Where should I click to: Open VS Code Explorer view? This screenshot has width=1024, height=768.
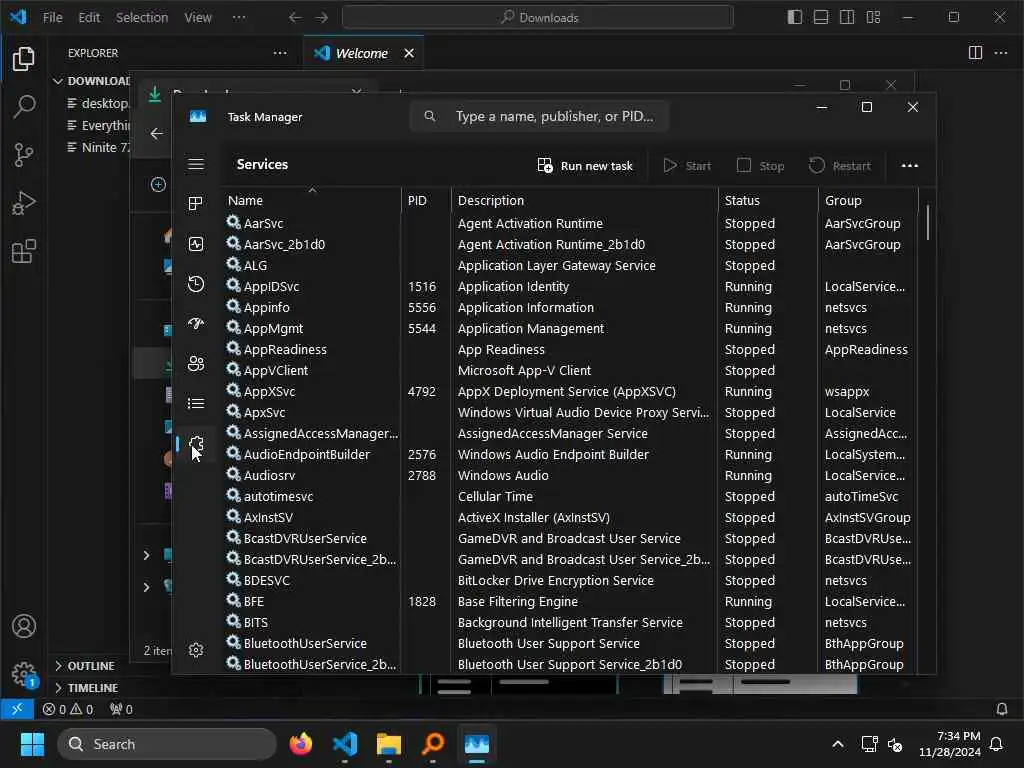(x=24, y=59)
